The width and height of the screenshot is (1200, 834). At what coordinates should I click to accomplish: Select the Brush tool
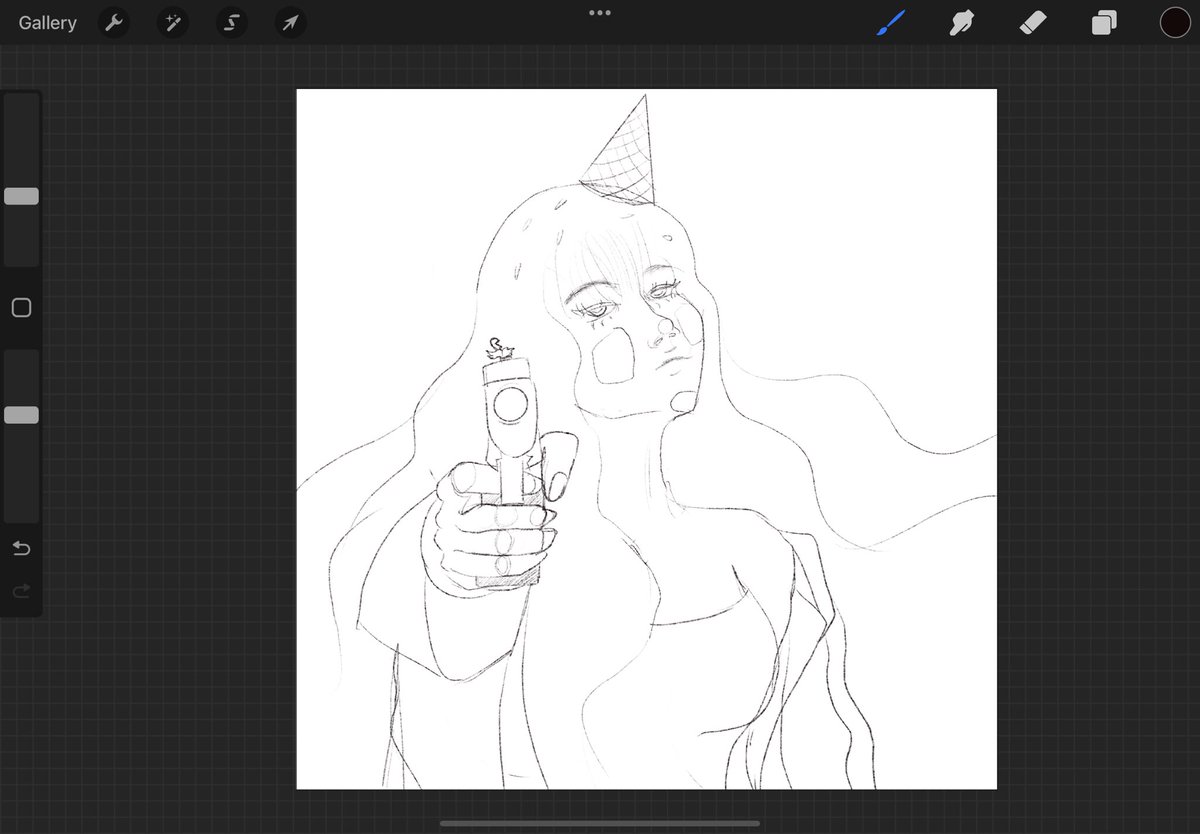[x=891, y=23]
